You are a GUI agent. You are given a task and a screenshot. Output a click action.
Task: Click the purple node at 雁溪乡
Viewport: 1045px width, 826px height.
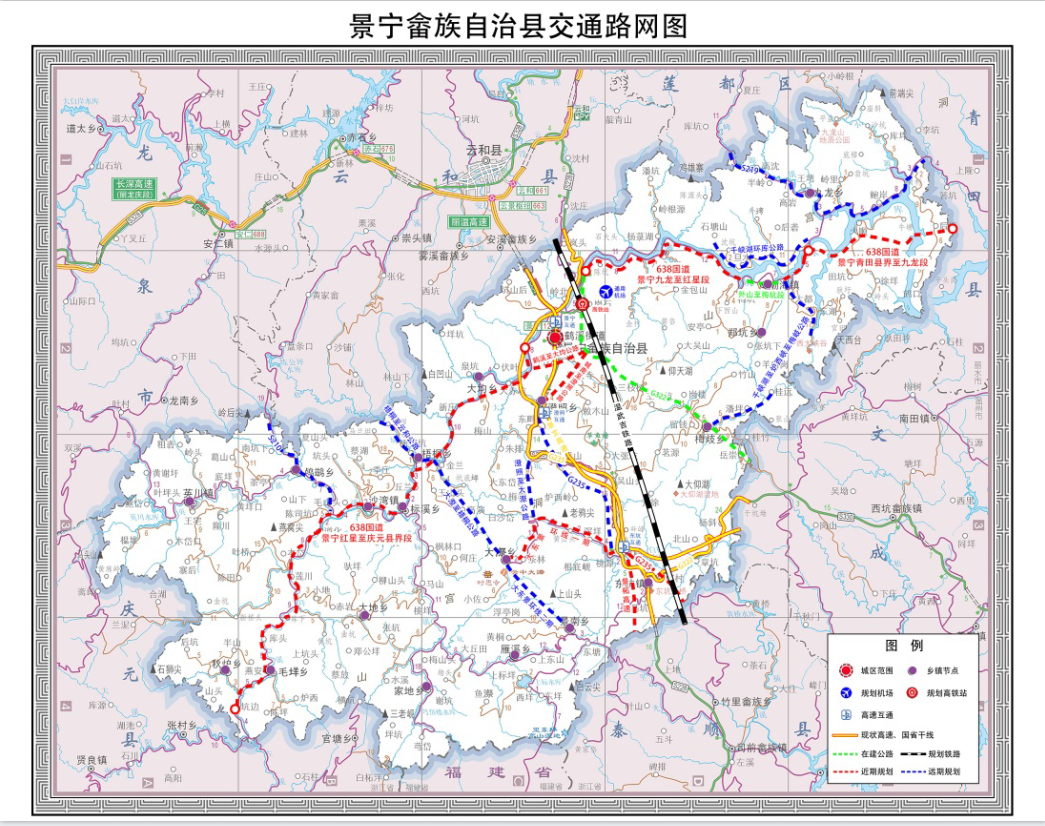pyautogui.click(x=515, y=655)
